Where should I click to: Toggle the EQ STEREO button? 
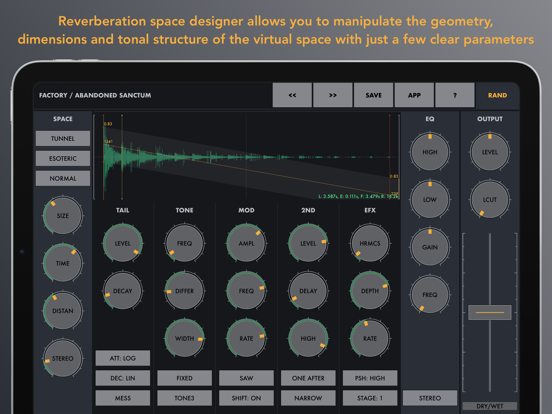430,398
